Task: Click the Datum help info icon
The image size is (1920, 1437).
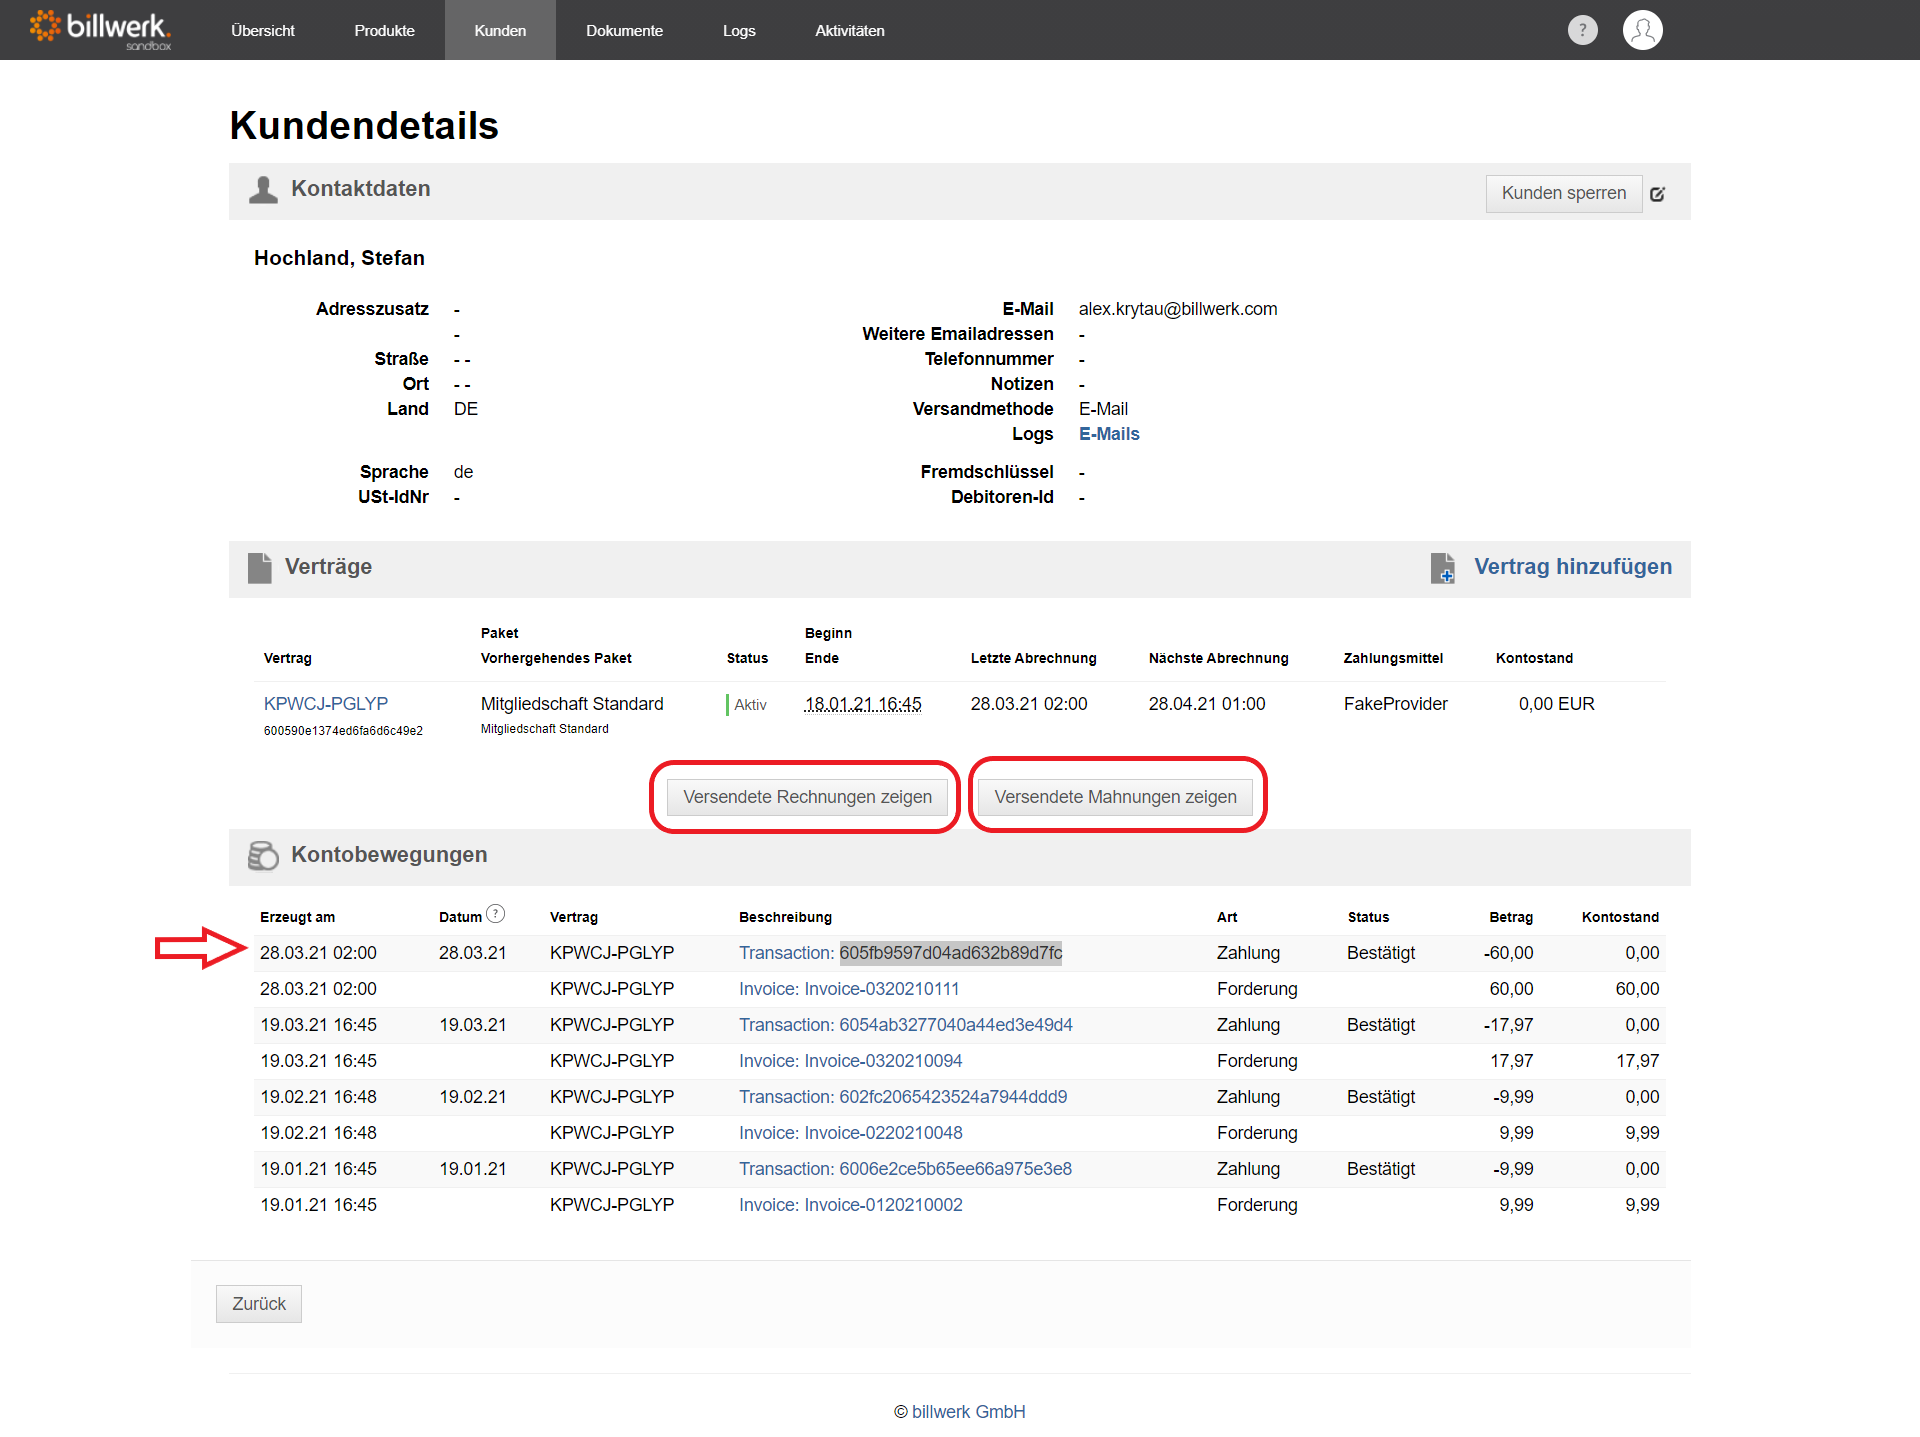Action: tap(496, 914)
